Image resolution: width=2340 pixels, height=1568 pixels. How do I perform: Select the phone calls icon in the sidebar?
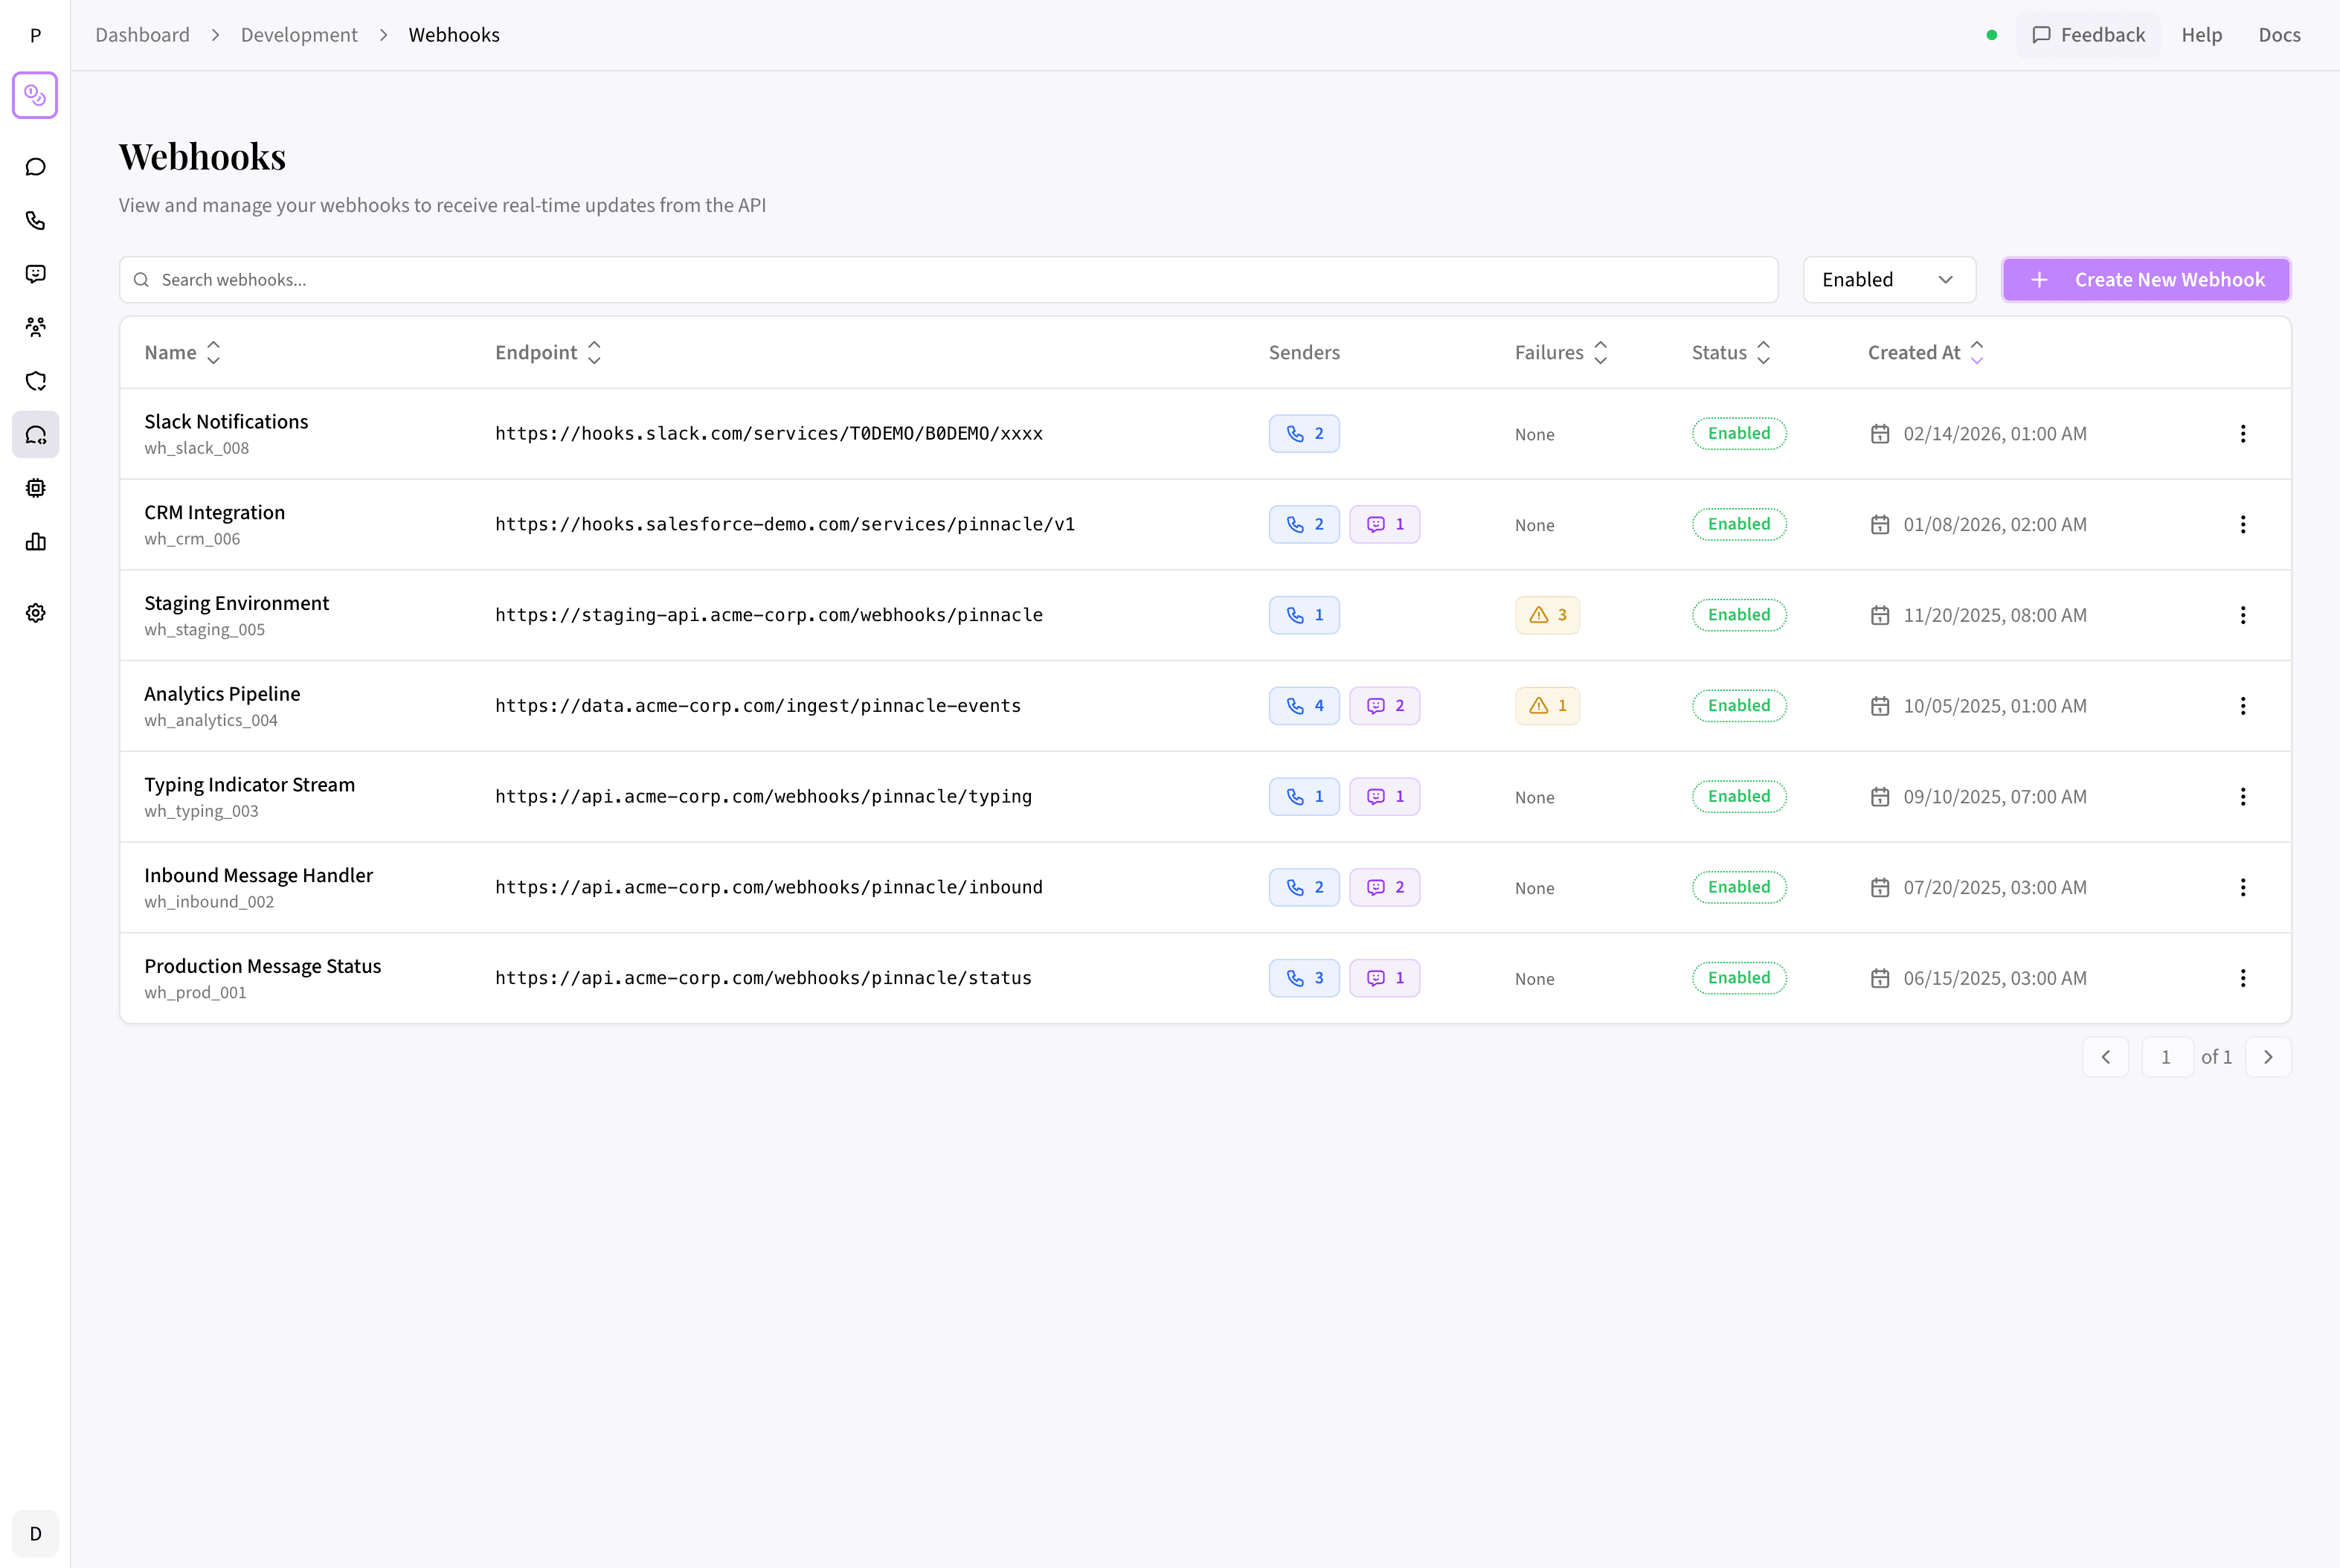tap(35, 220)
